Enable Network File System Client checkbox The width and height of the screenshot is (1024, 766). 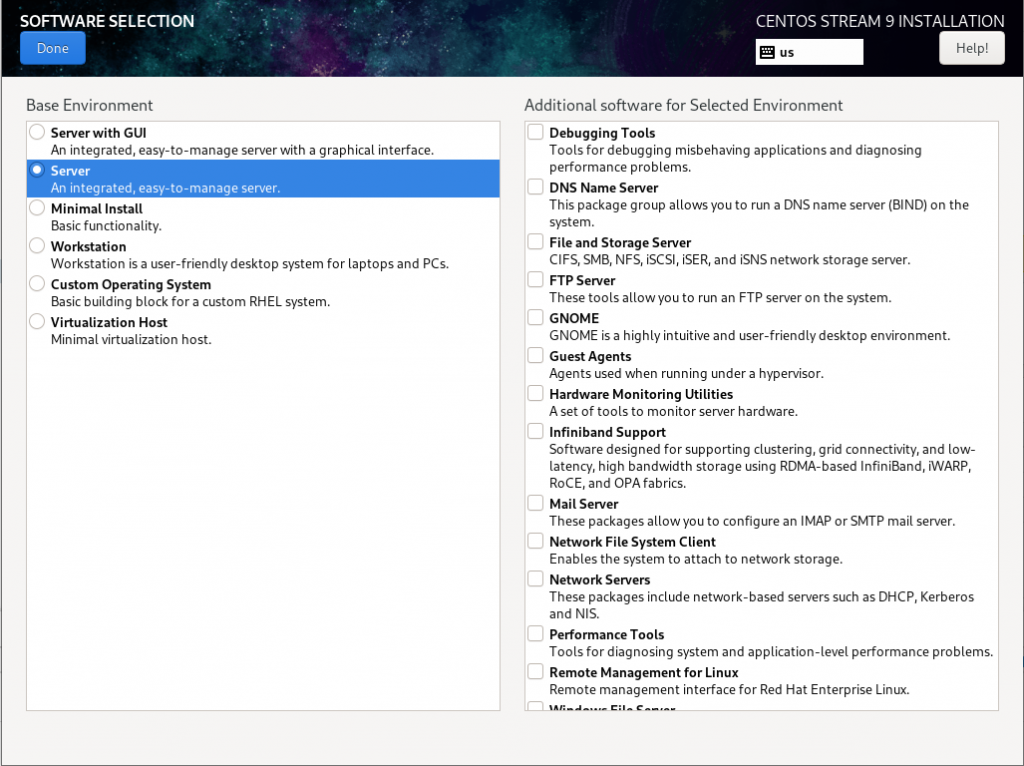(536, 541)
